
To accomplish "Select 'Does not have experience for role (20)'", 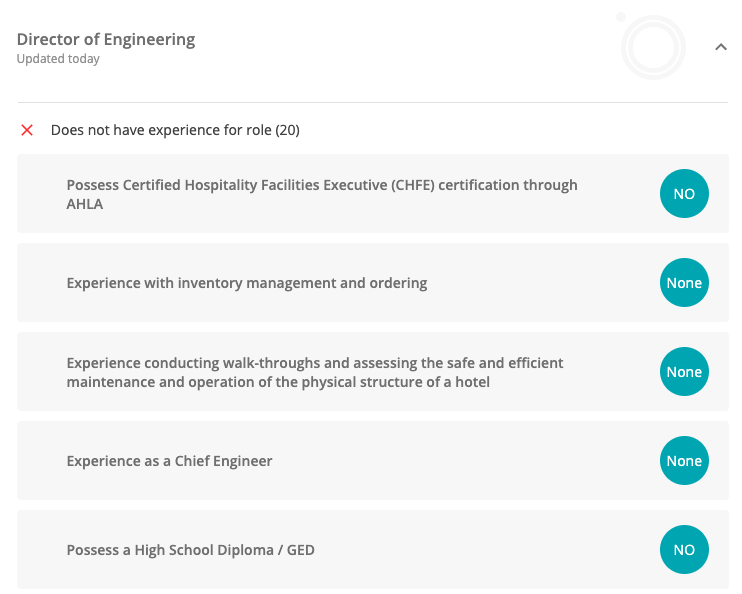I will tap(175, 130).
